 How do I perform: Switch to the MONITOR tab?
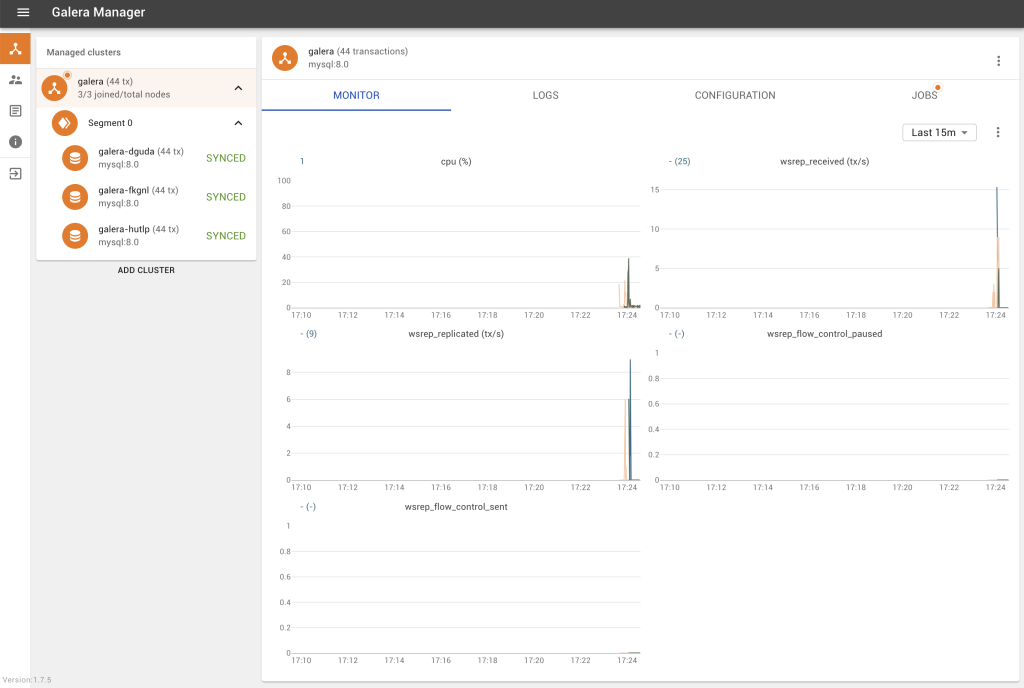pos(356,95)
